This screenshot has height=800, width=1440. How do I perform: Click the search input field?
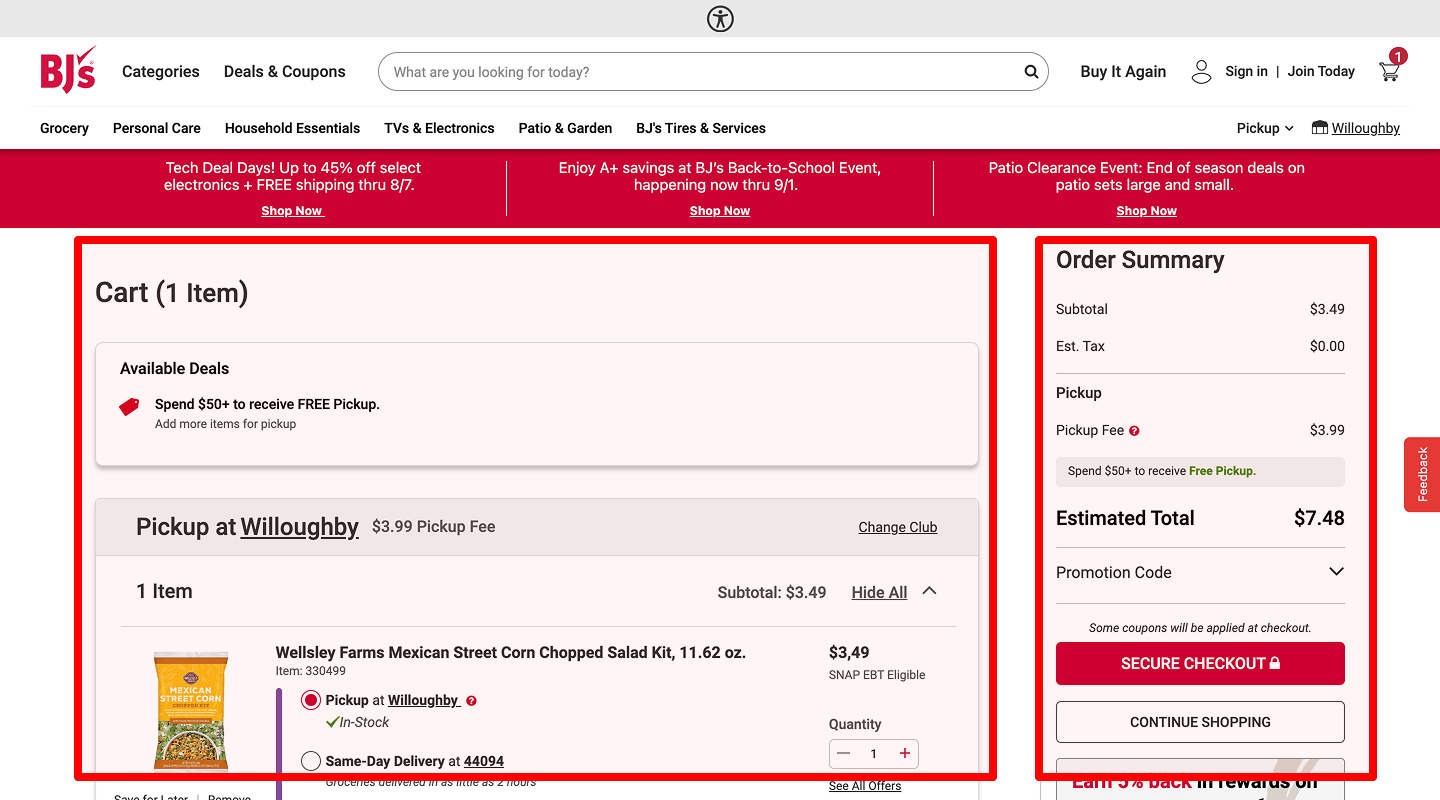(700, 72)
